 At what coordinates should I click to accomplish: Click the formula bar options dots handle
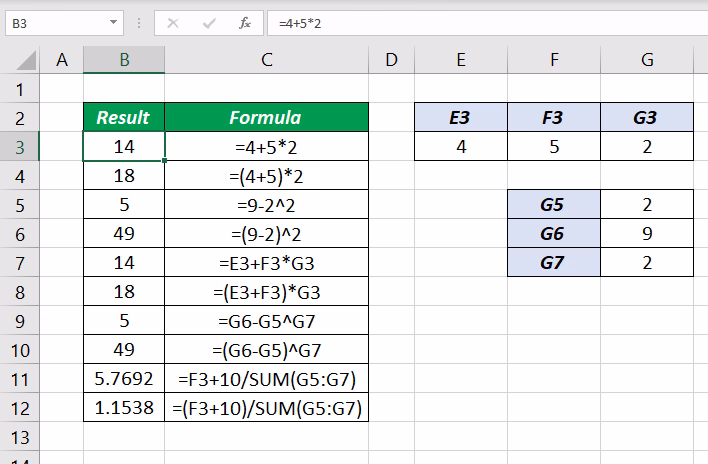click(x=139, y=23)
